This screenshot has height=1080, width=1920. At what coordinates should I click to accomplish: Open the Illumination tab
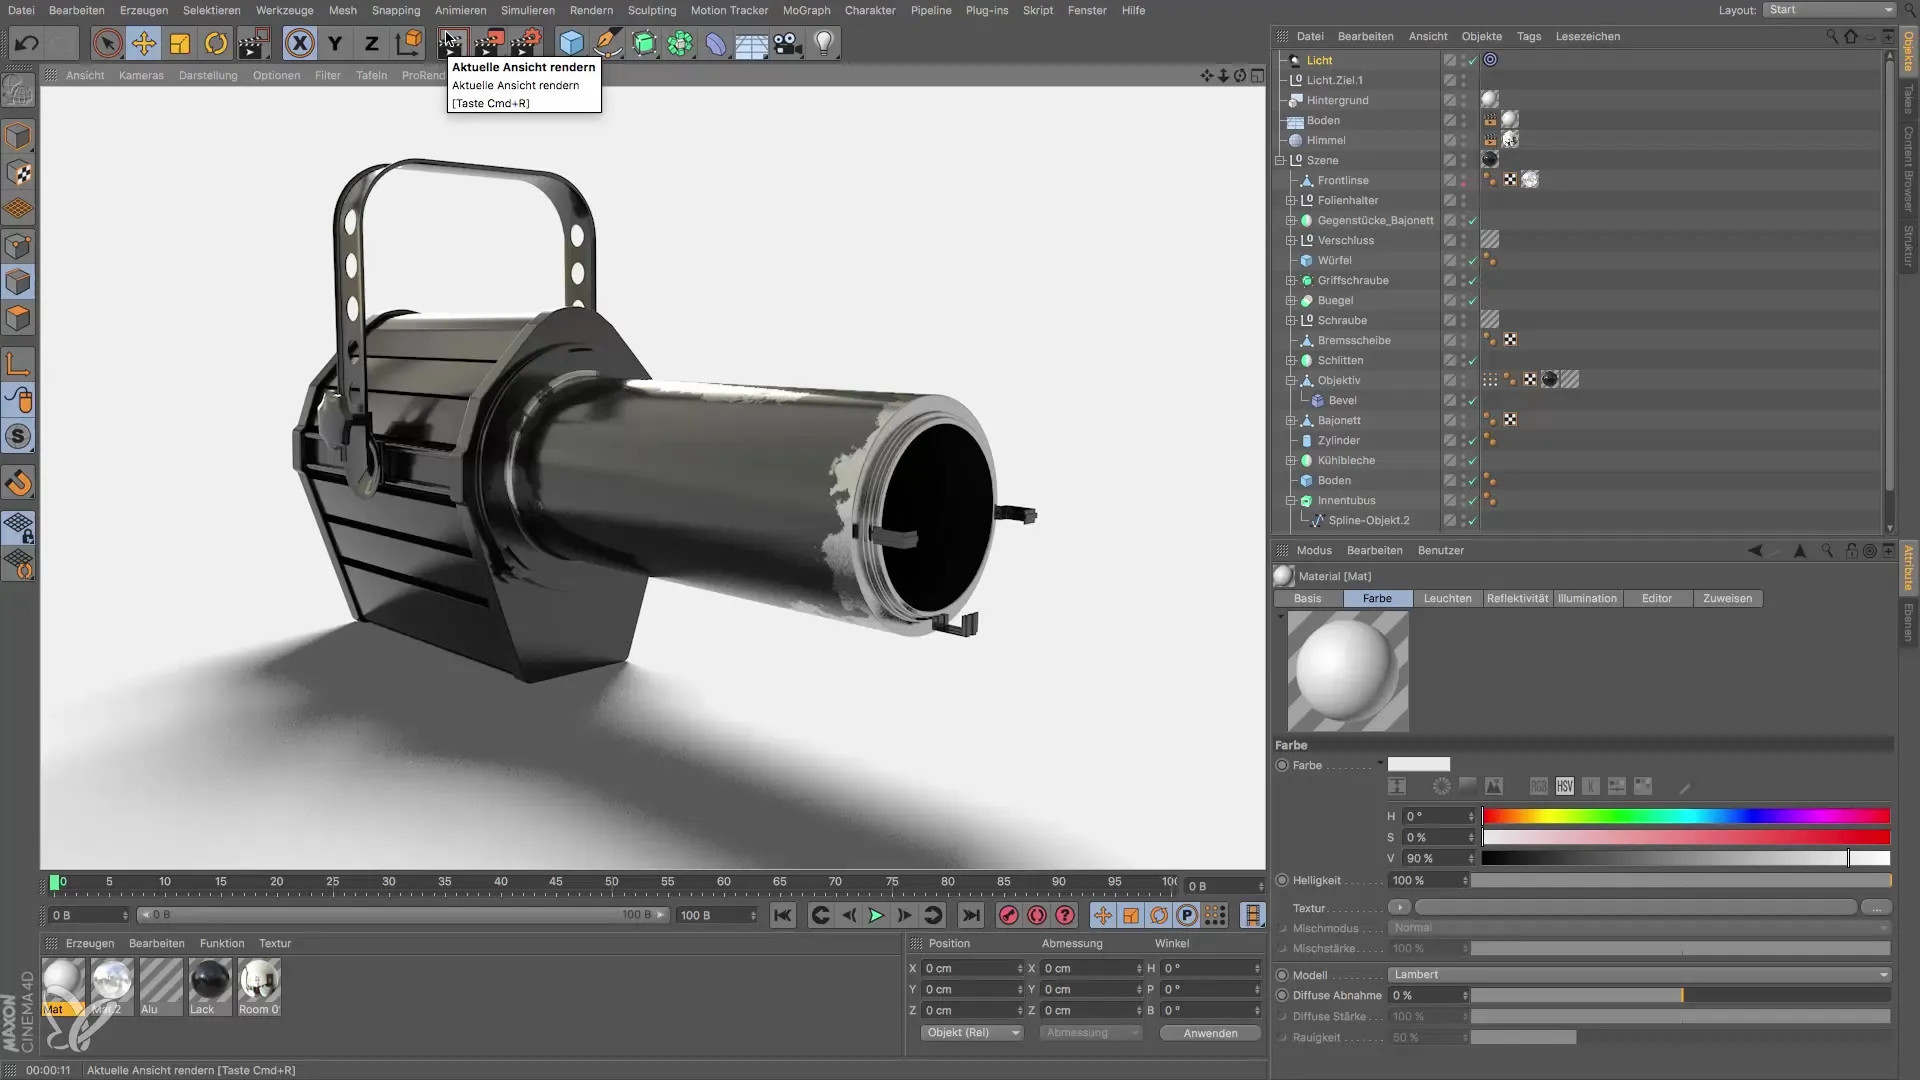pyautogui.click(x=1587, y=598)
